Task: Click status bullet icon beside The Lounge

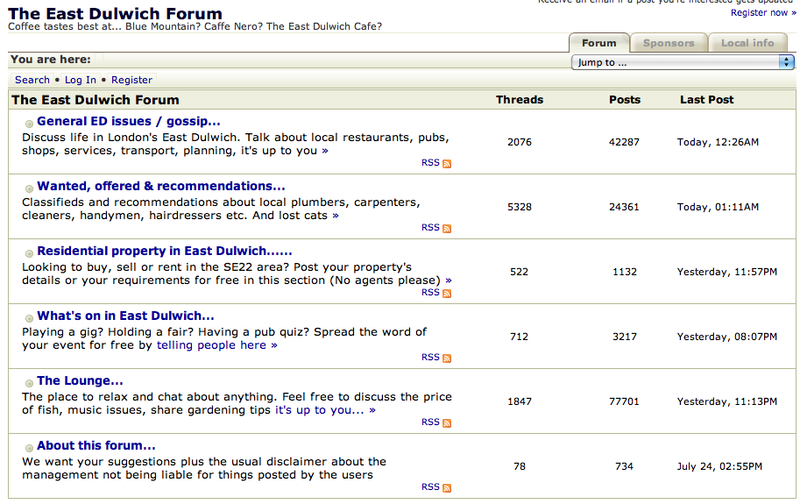Action: [29, 383]
